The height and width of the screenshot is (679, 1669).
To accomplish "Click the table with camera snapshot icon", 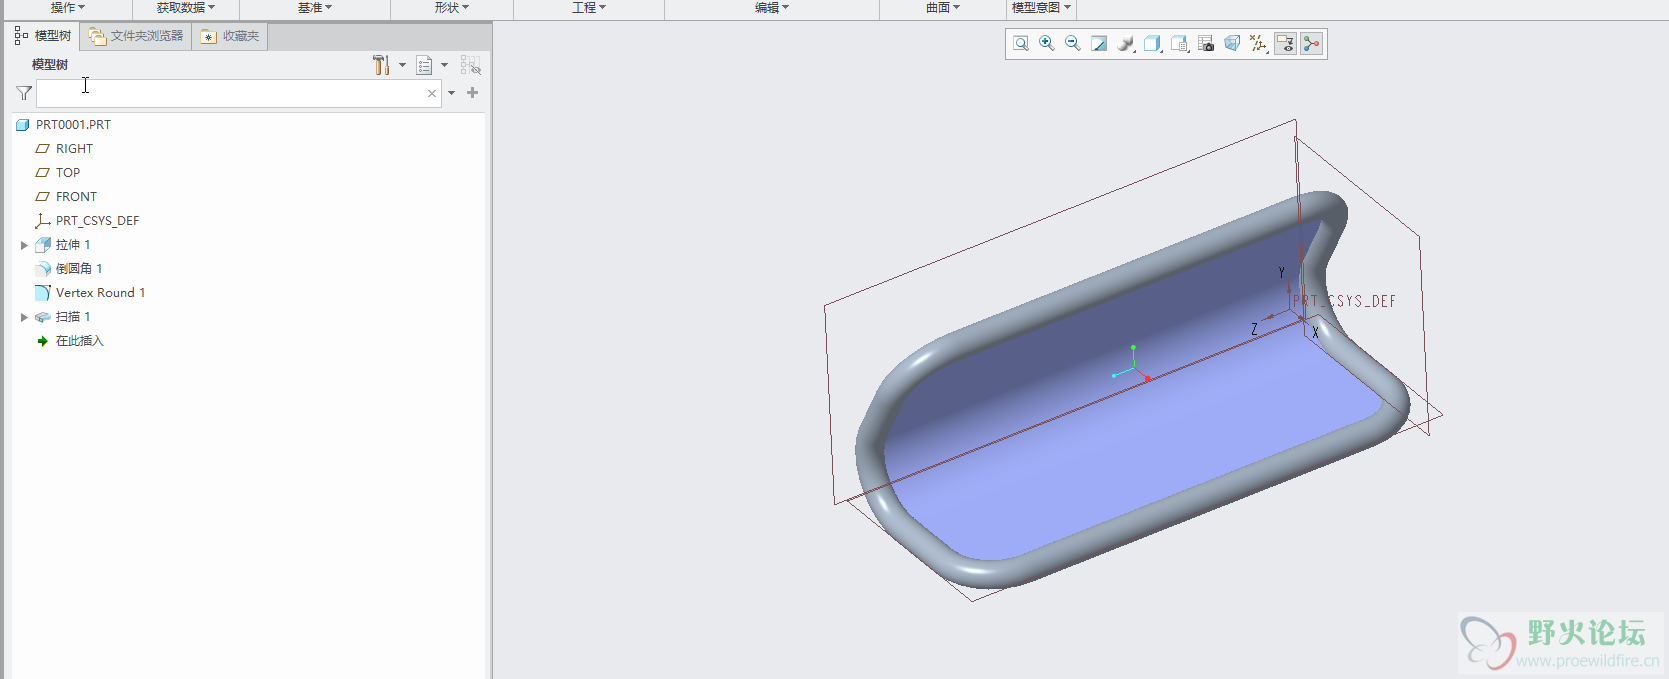I will pyautogui.click(x=1206, y=44).
